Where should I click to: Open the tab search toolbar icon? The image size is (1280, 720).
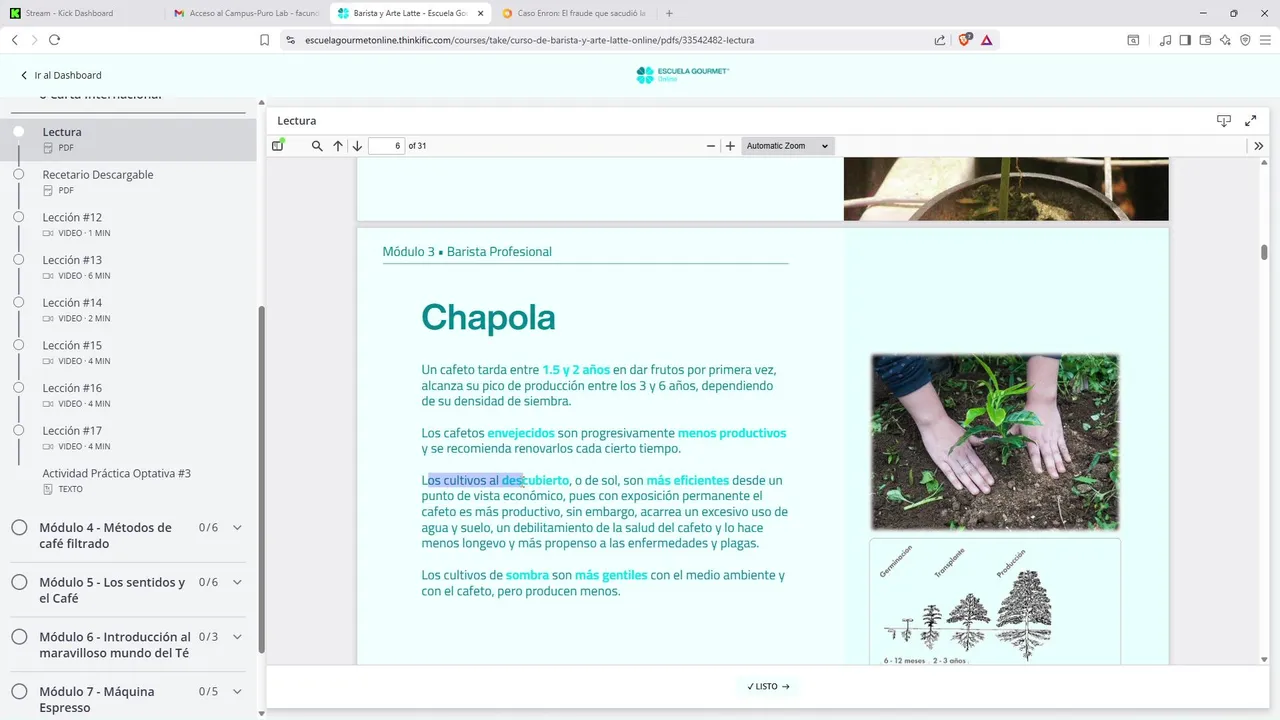tap(1133, 40)
